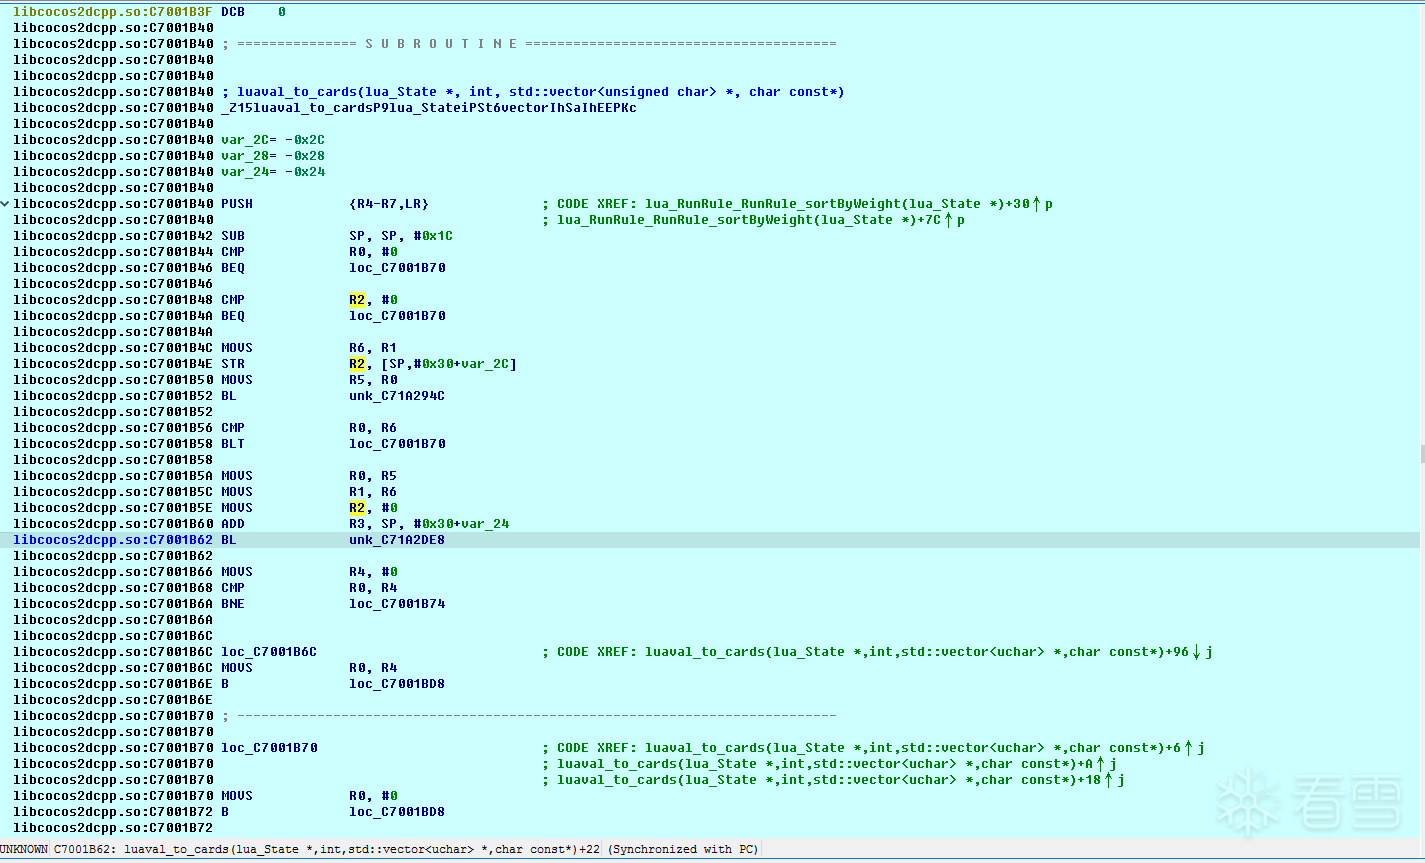Click loc_C7001B70 target of BEQ at C7001B46
This screenshot has height=863, width=1425.
397,268
